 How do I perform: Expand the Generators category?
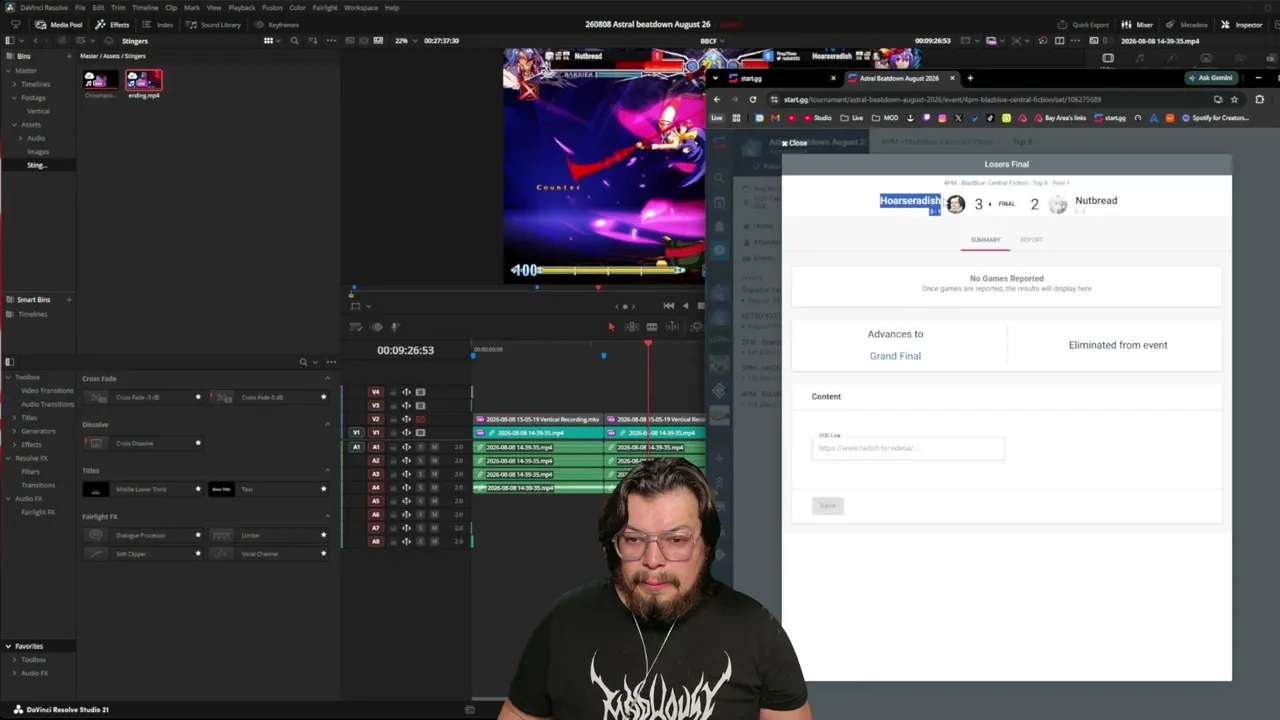[15, 431]
